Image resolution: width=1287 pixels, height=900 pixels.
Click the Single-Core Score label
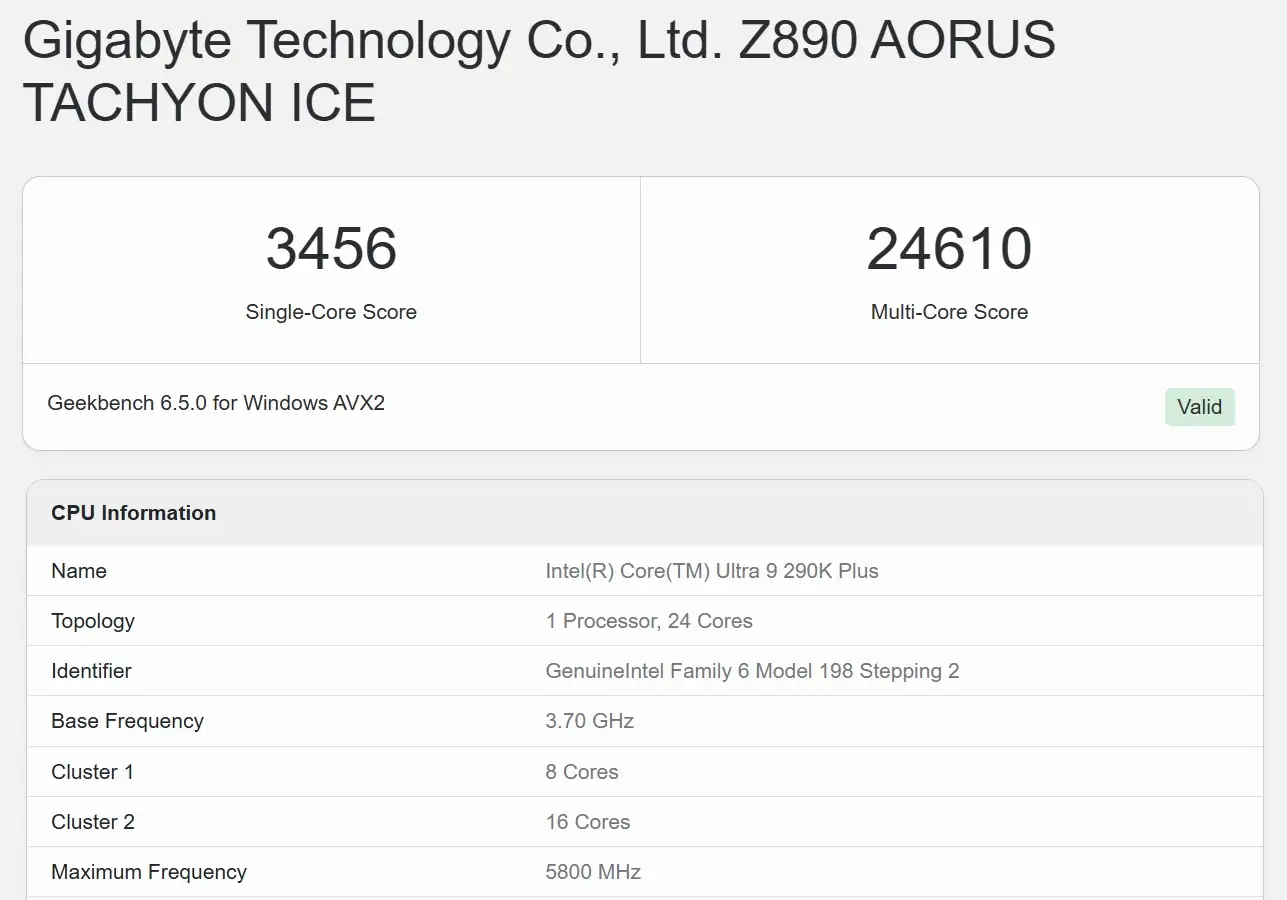[x=331, y=312]
